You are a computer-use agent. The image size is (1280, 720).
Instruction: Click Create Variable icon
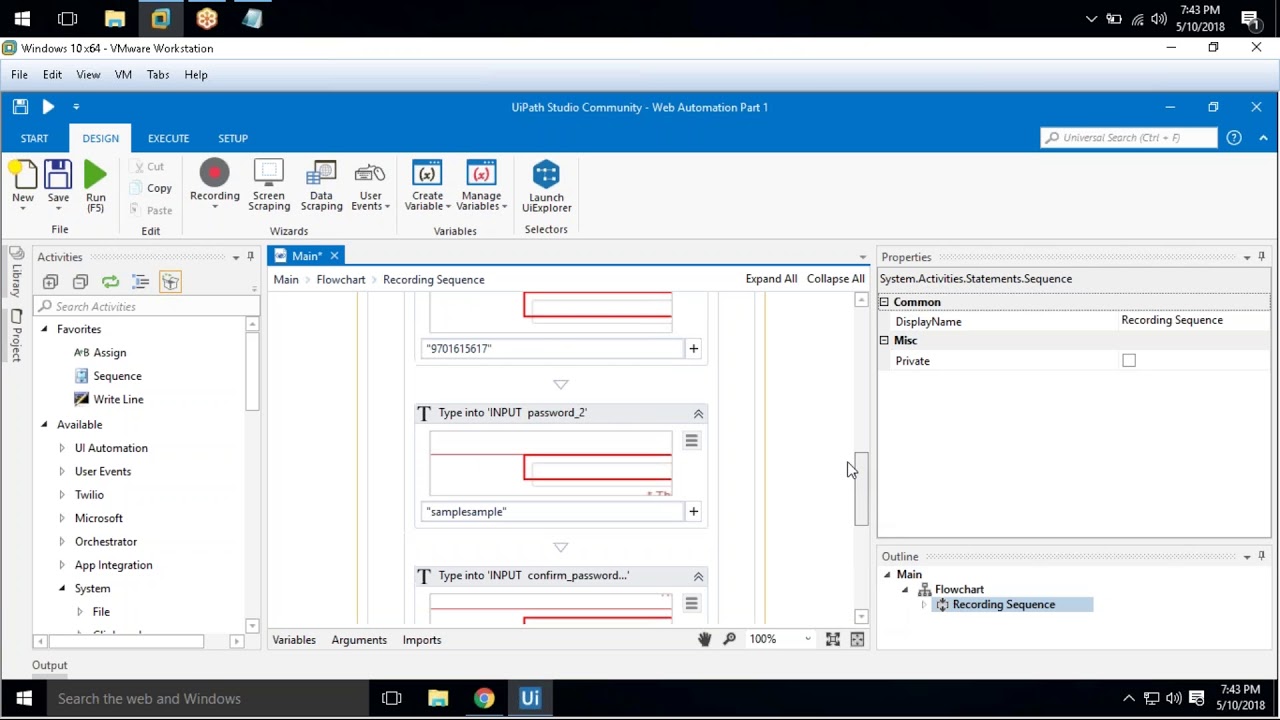pyautogui.click(x=427, y=174)
